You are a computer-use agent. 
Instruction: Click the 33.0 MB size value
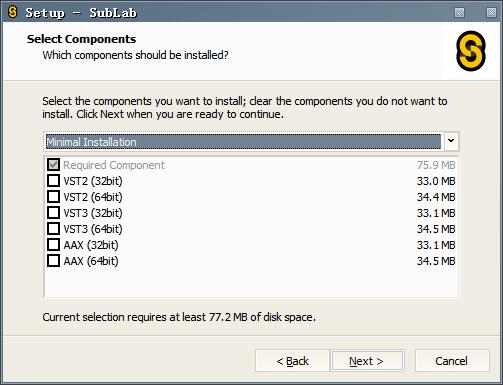(436, 181)
